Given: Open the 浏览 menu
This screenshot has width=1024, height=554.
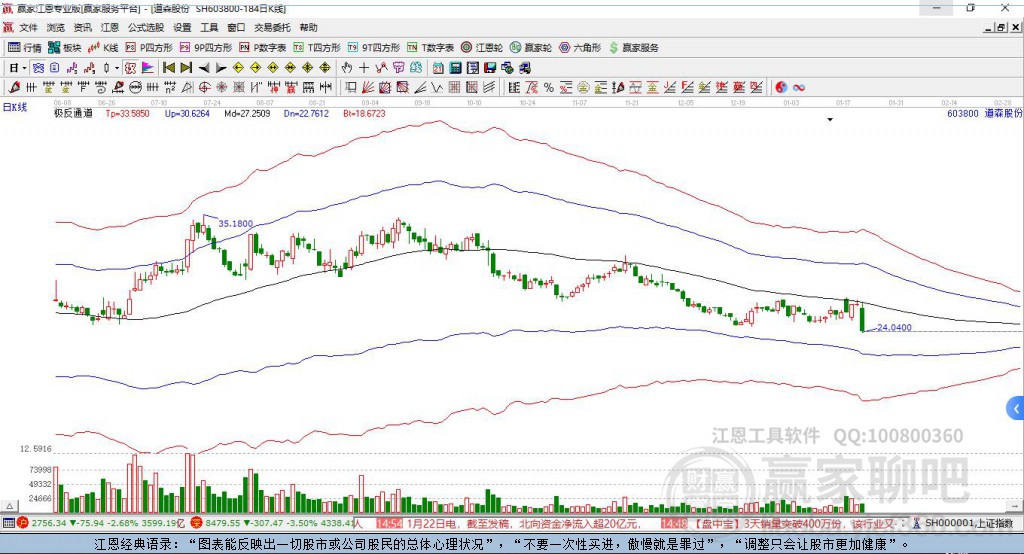Looking at the screenshot, I should click(56, 27).
